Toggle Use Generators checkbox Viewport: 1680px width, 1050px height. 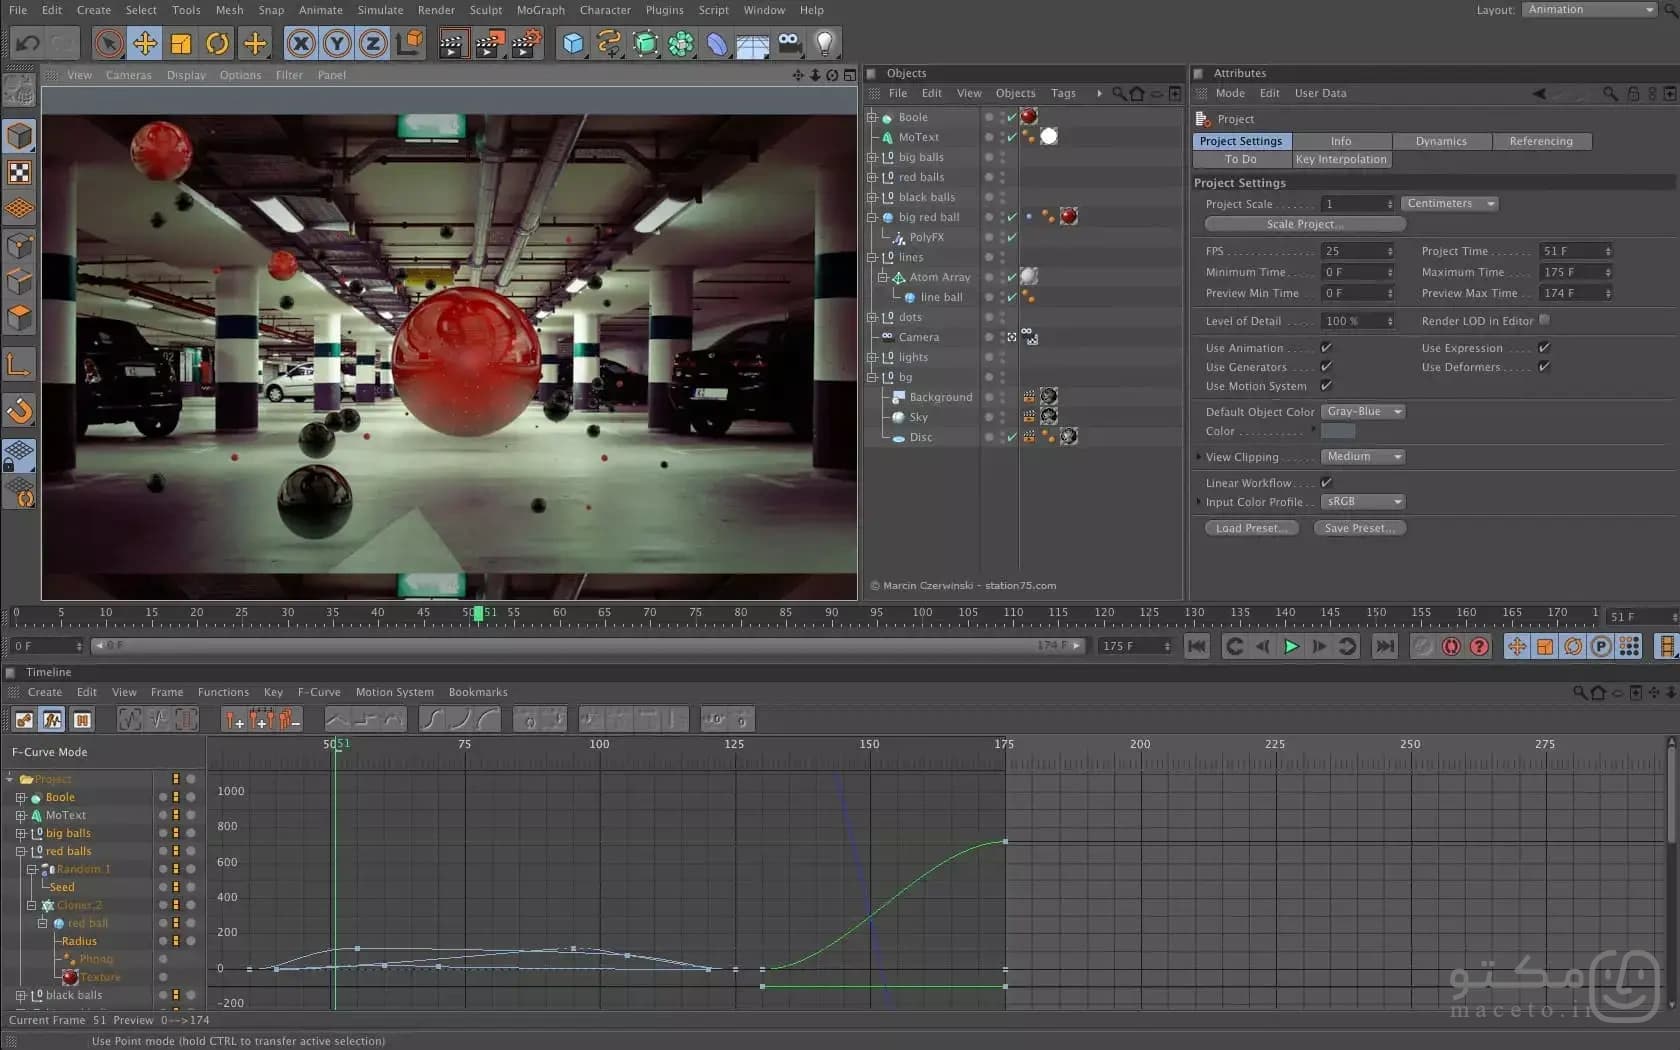[x=1327, y=367]
